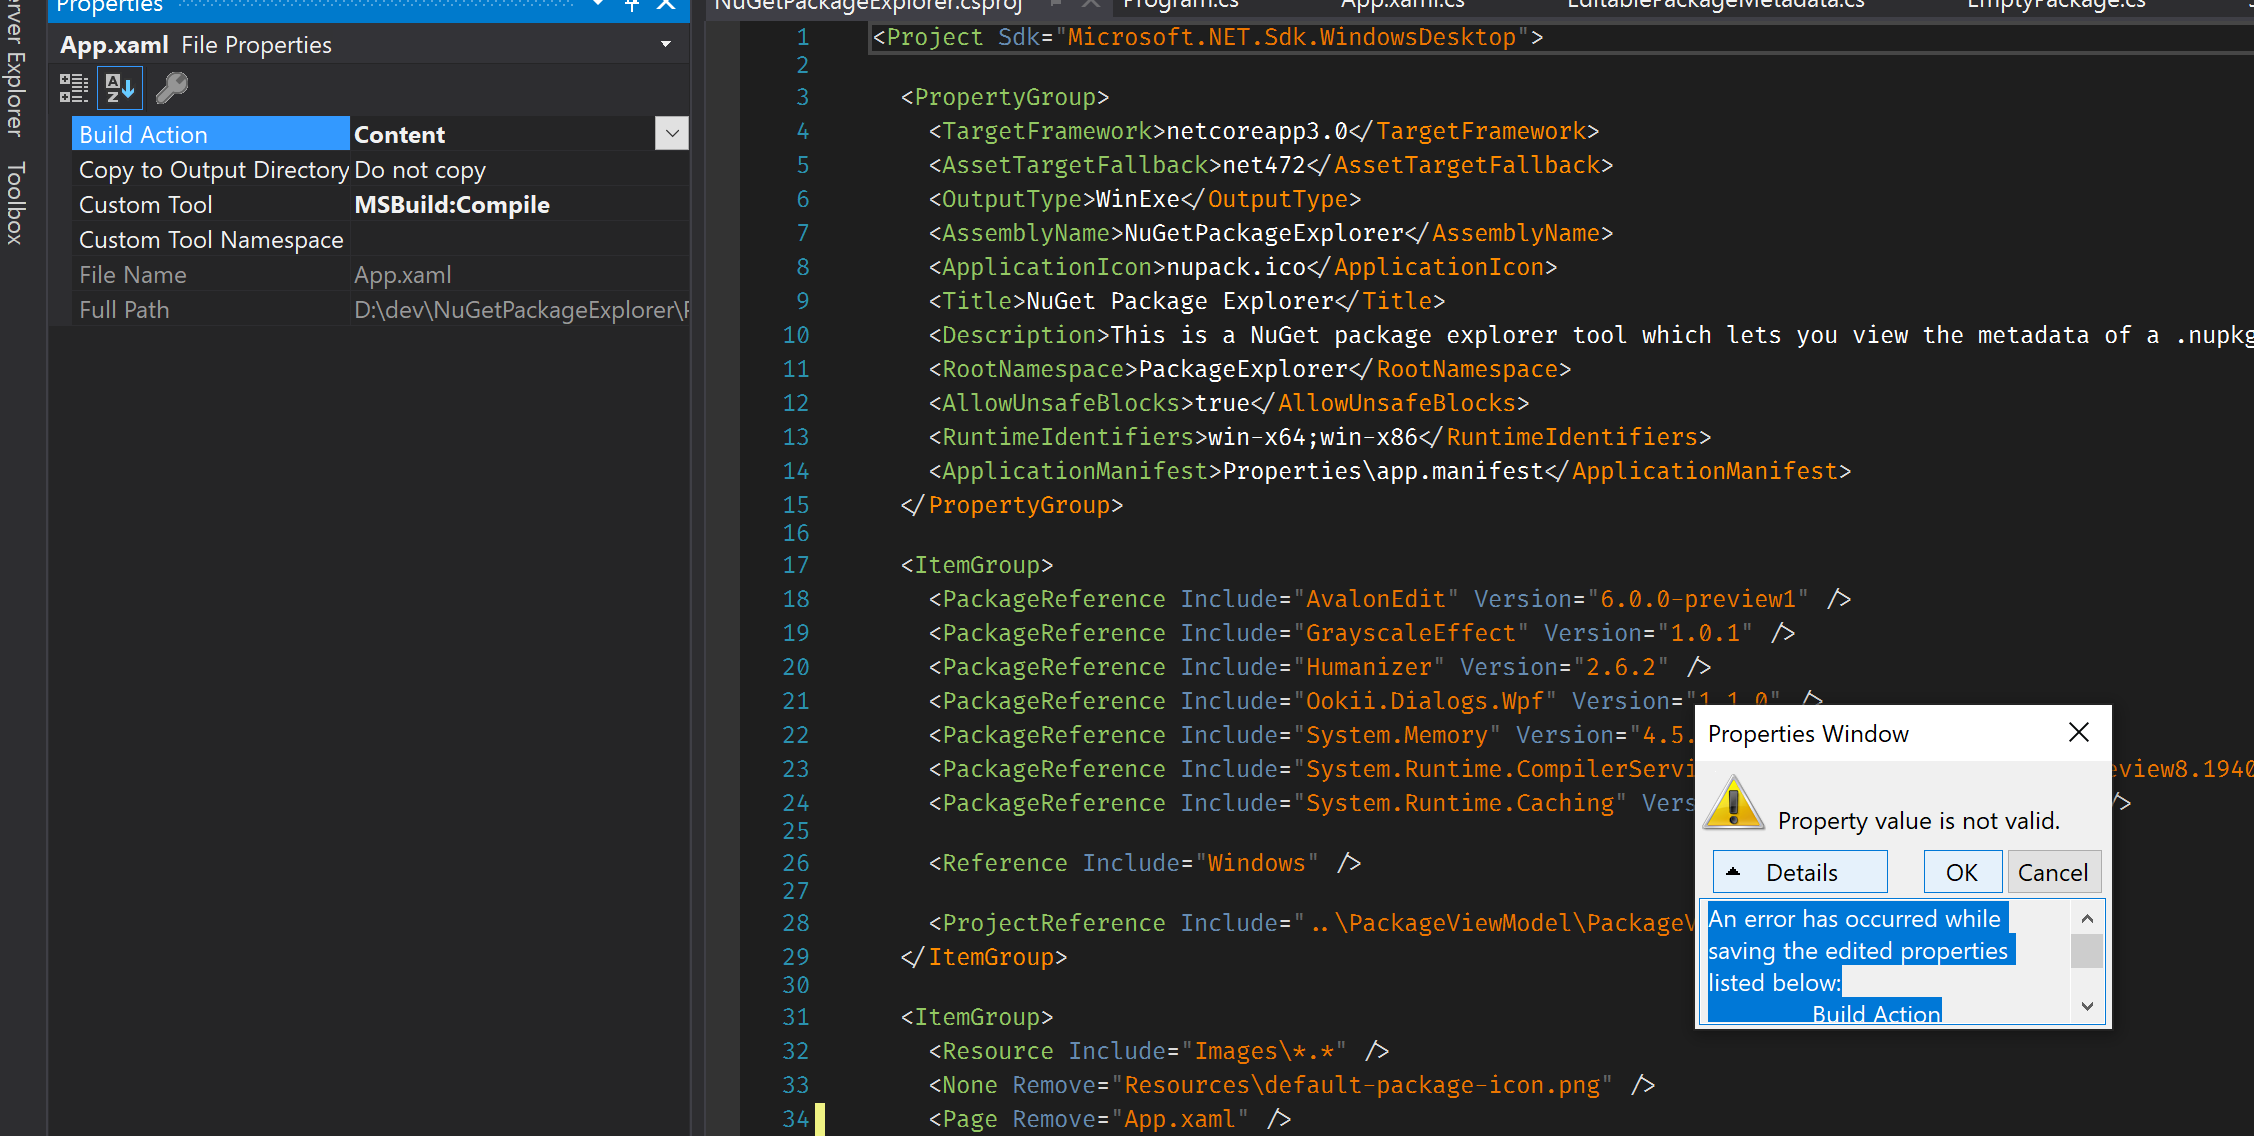
Task: Expand the App.xaml File Properties object dropdown
Action: [665, 44]
